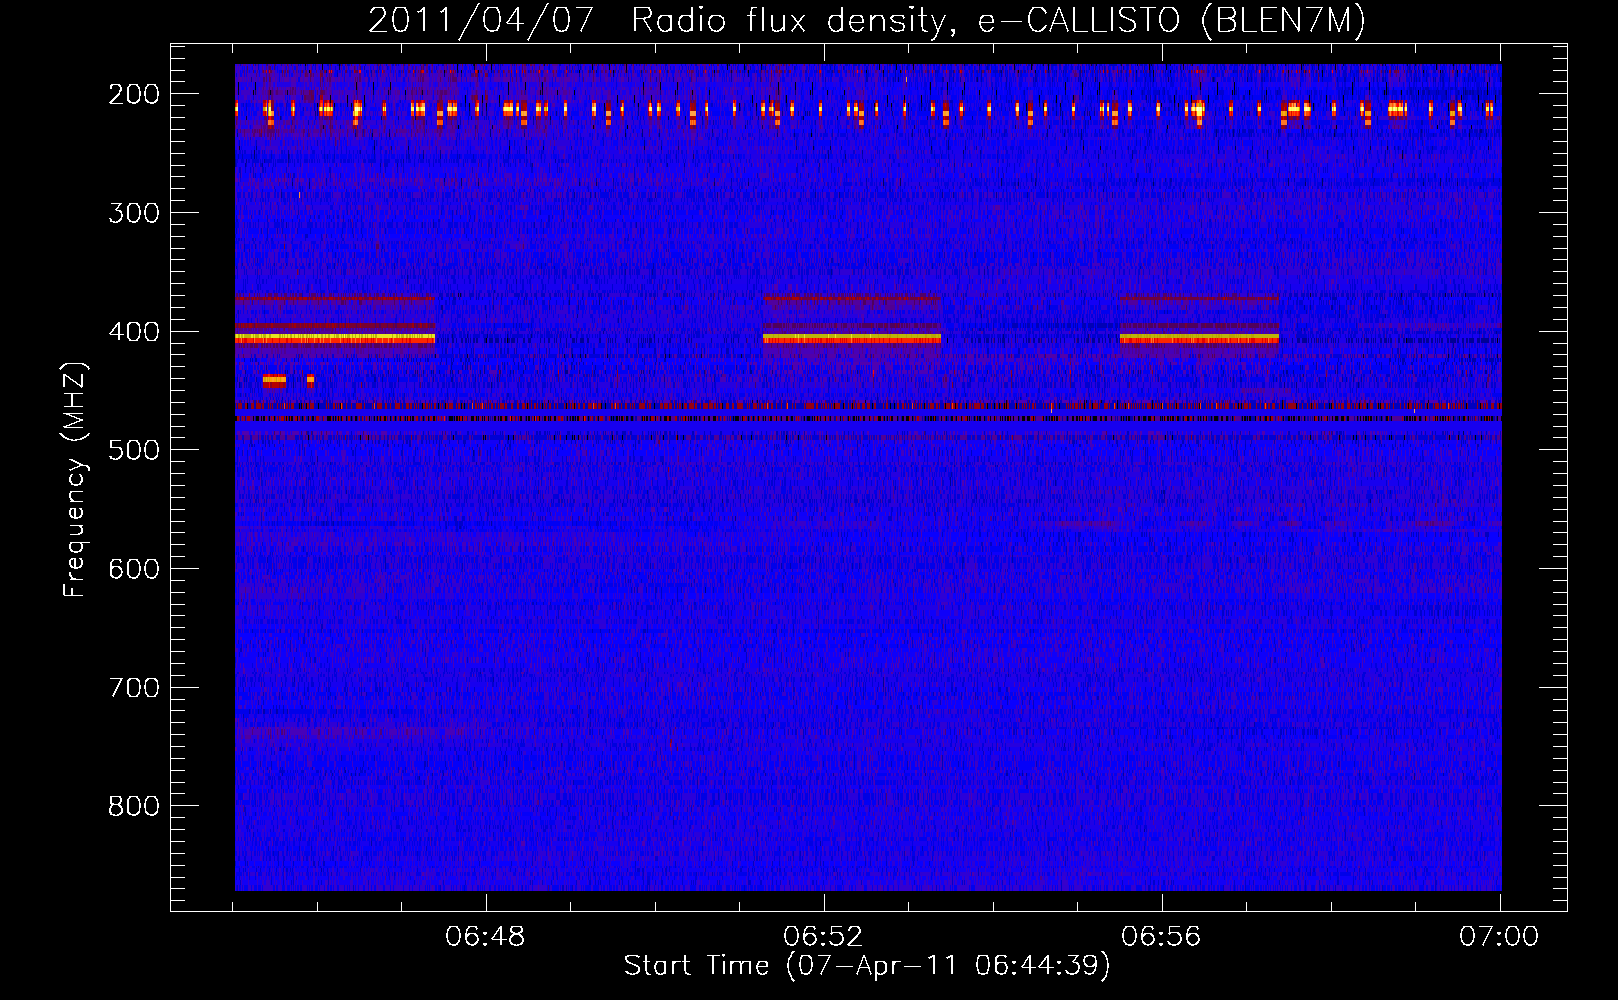Click the 405 MHz band near 06:56
This screenshot has height=1000, width=1618.
1199,339
